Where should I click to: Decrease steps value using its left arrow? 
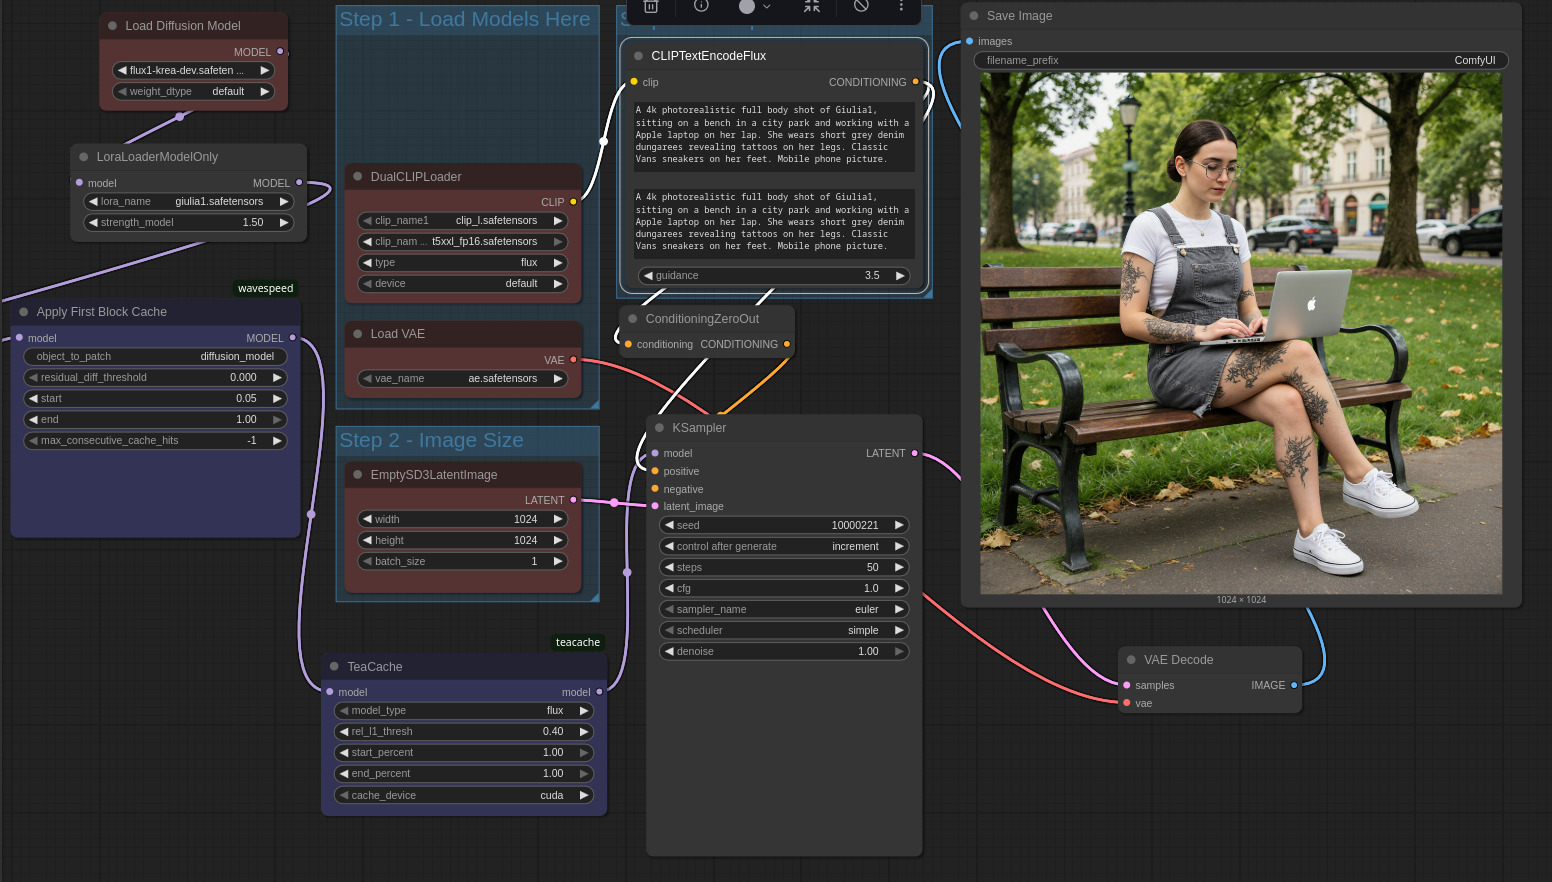coord(669,567)
